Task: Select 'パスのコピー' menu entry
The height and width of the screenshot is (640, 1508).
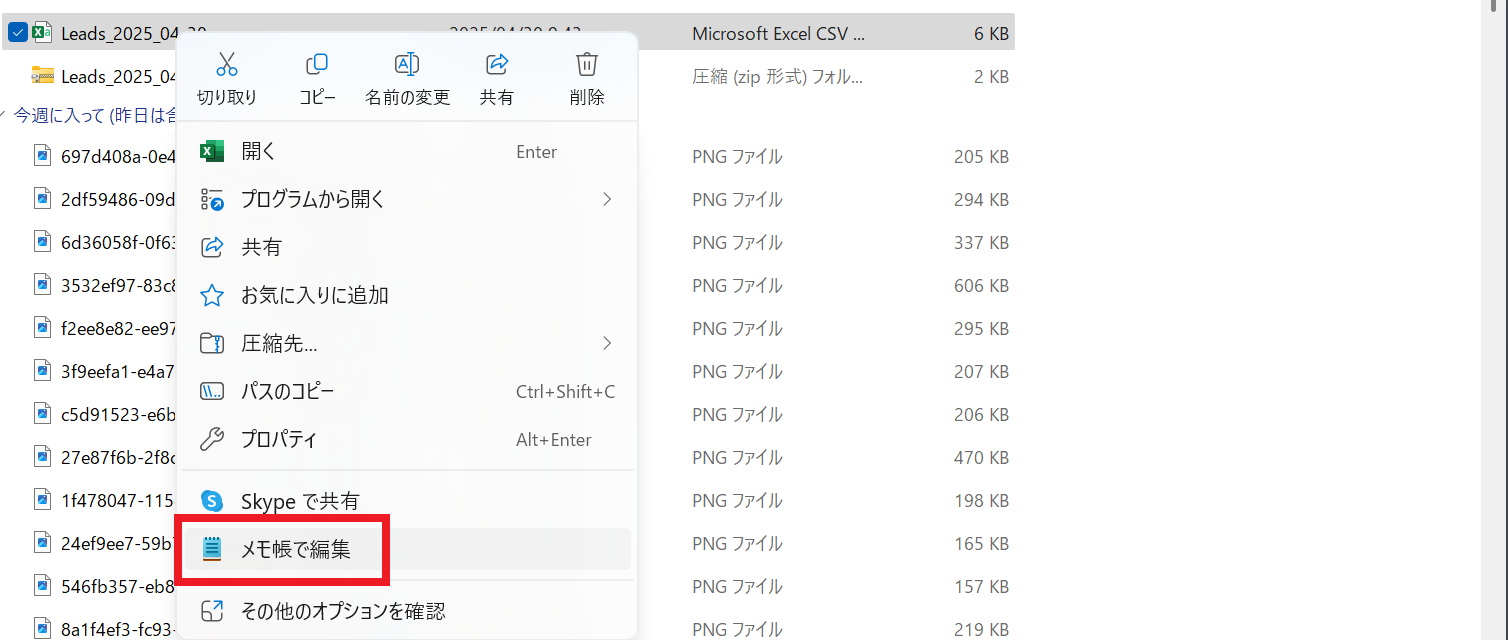Action: 287,391
